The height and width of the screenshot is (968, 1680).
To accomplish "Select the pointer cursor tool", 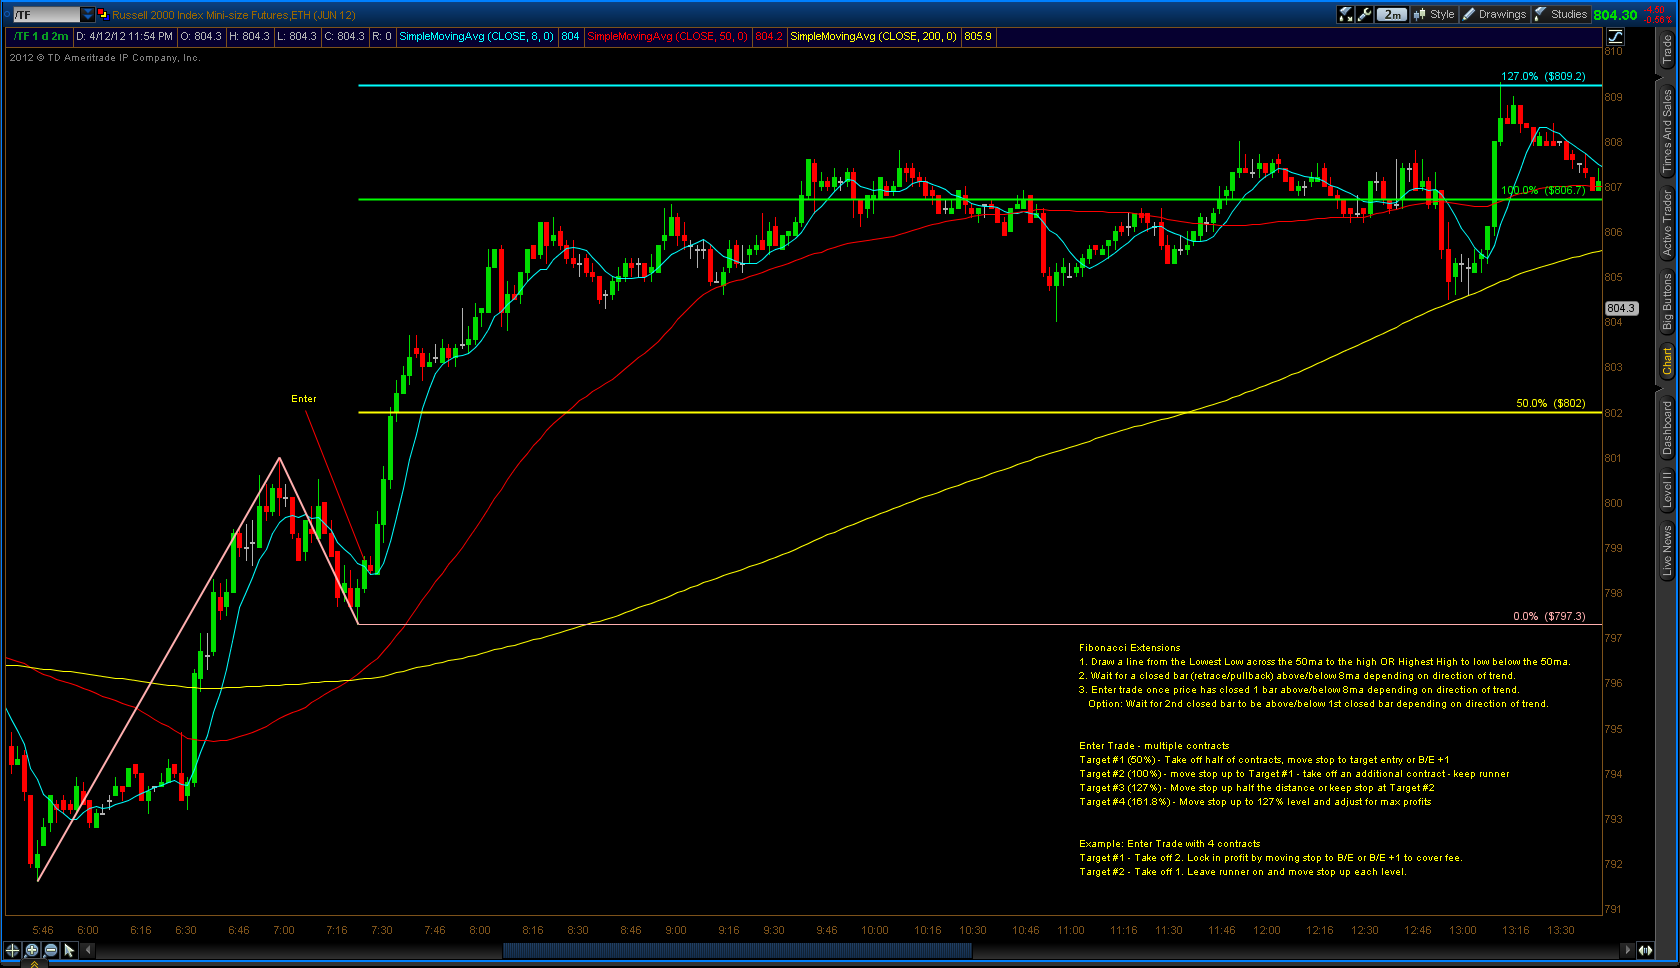I will (x=69, y=950).
